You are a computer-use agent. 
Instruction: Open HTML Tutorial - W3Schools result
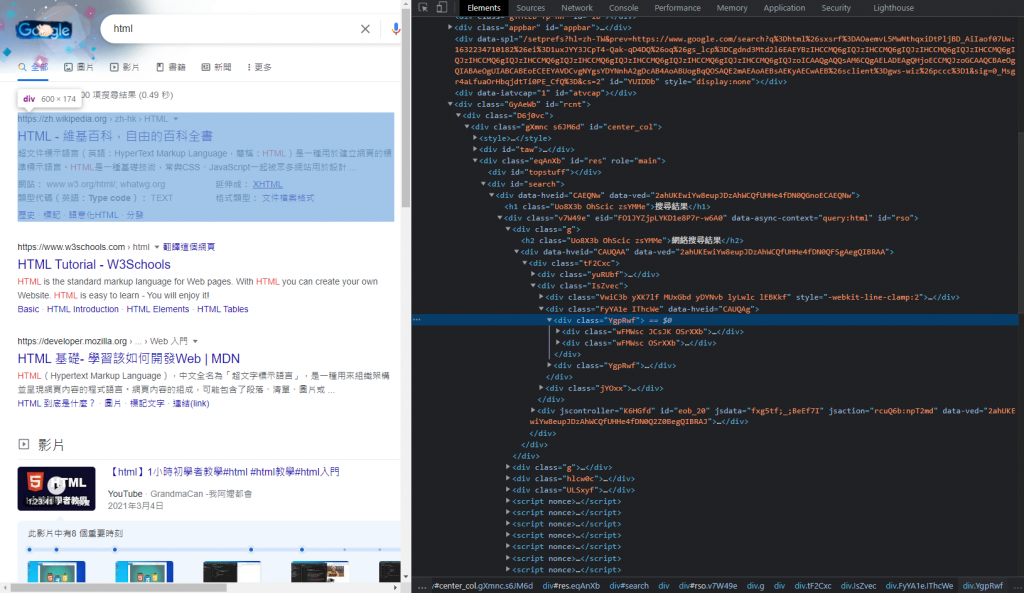[x=94, y=264]
